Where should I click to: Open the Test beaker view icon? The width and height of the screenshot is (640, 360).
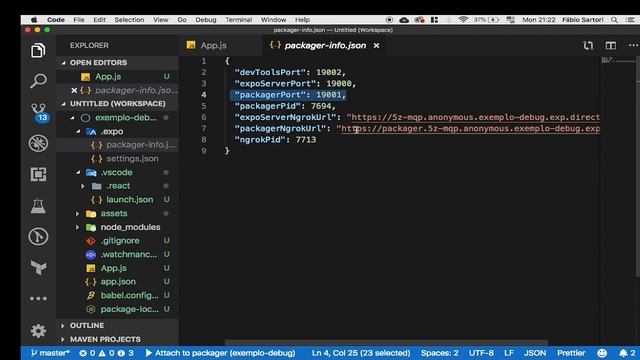point(38,205)
